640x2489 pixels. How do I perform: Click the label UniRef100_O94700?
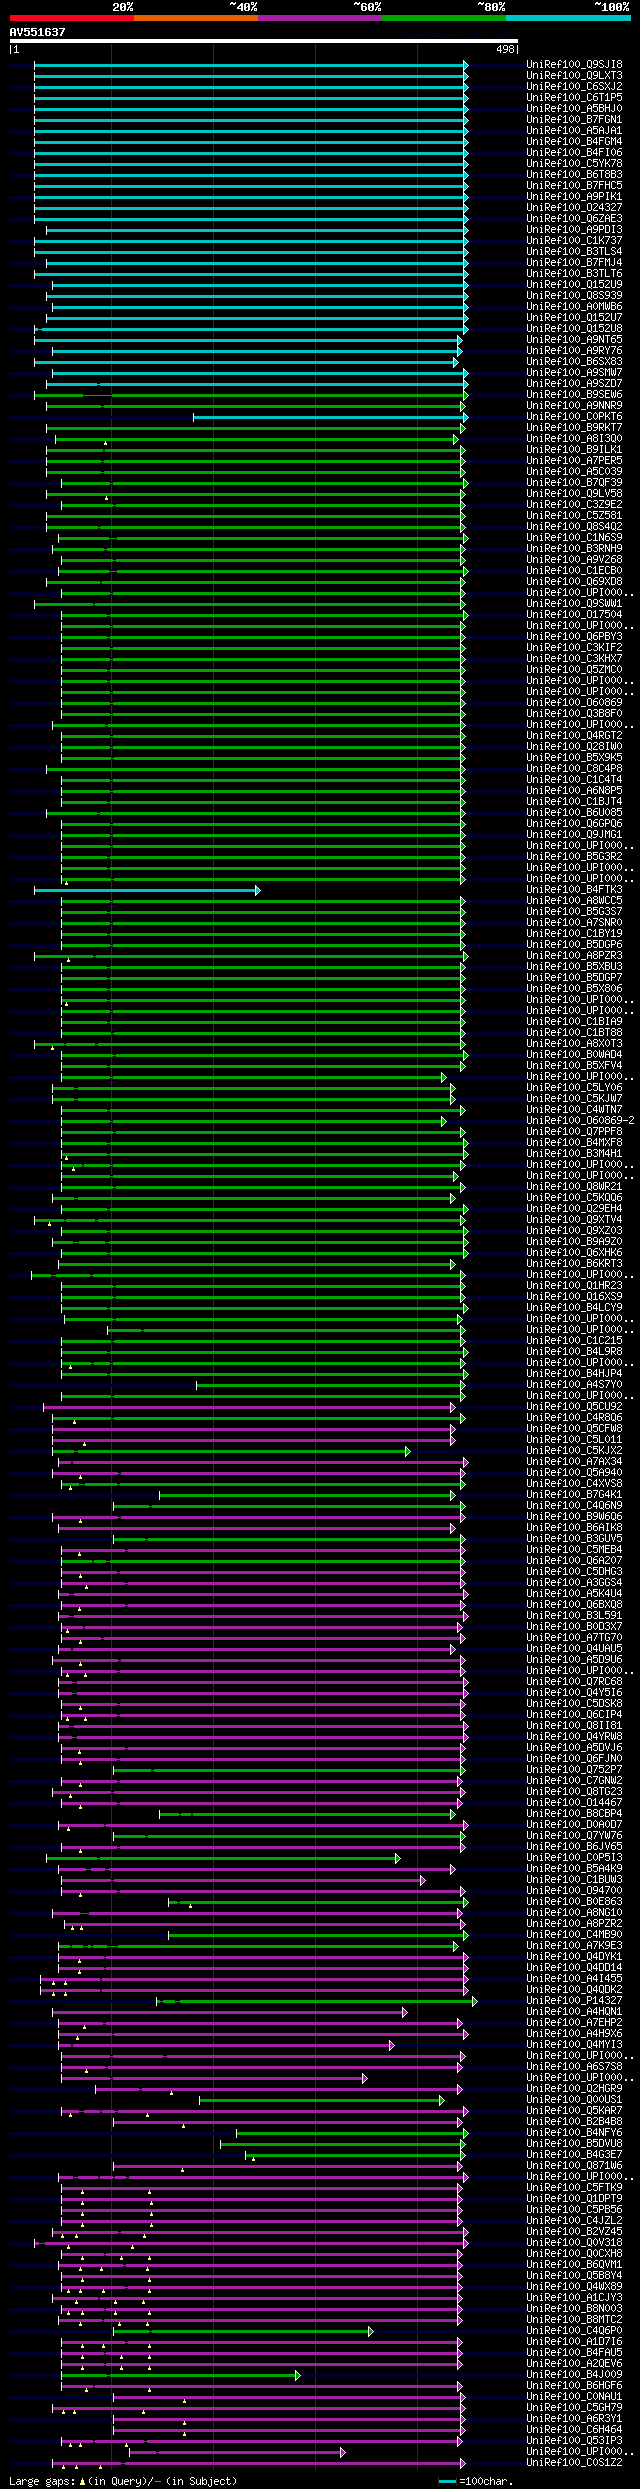pyautogui.click(x=574, y=1891)
